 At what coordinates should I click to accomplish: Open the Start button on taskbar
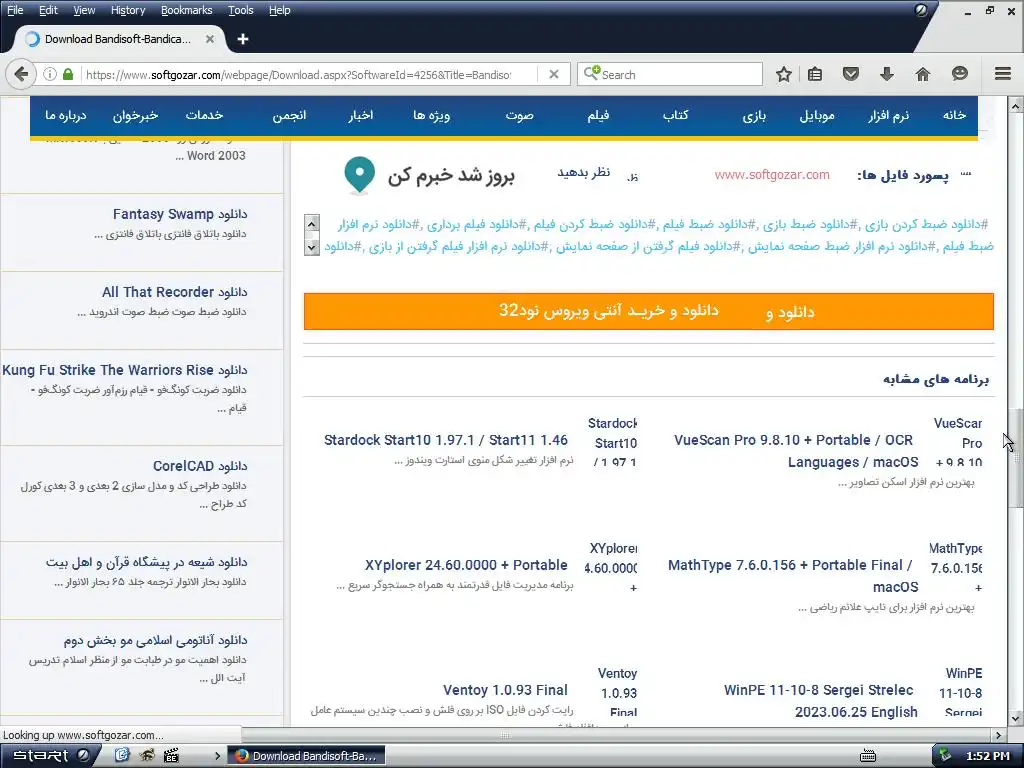coord(50,756)
